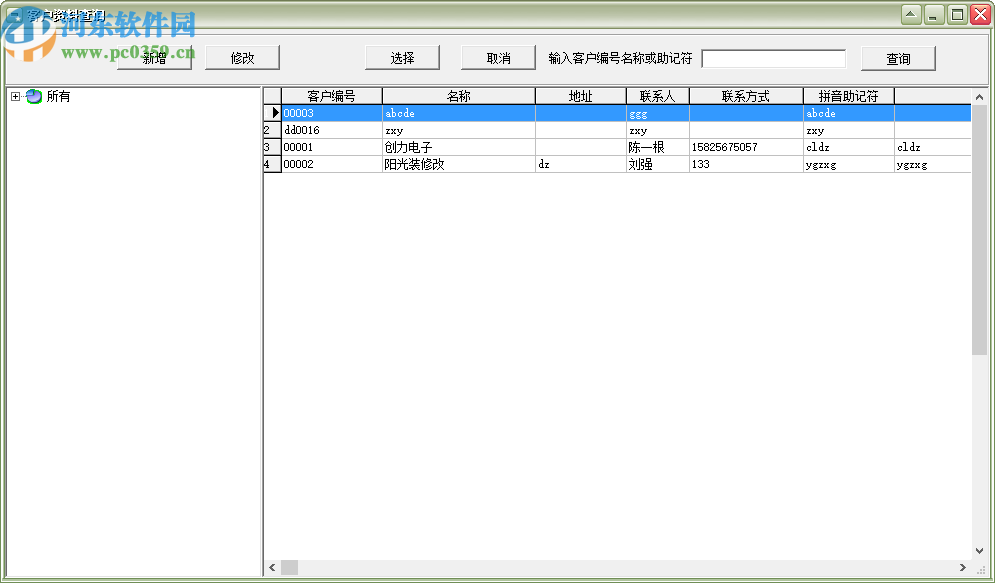The width and height of the screenshot is (995, 583).
Task: Click the 拼音助记符 column header
Action: point(848,96)
